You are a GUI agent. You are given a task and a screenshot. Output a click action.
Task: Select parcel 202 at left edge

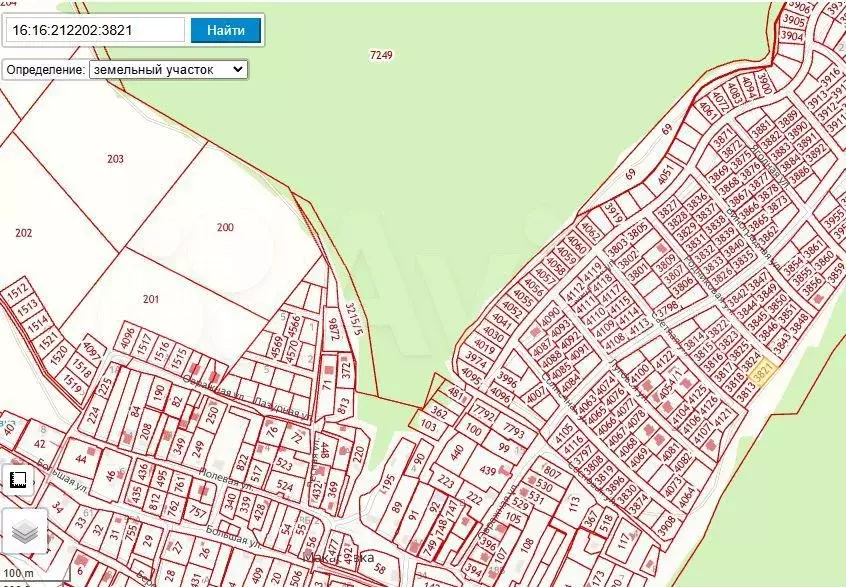tap(24, 233)
